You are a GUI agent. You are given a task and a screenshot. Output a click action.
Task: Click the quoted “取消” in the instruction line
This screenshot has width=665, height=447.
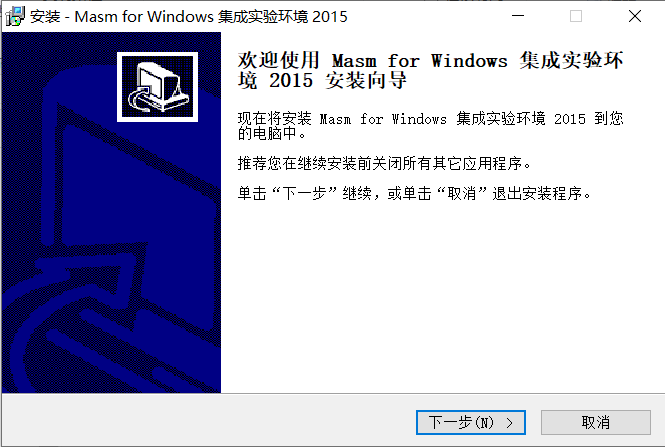click(462, 194)
